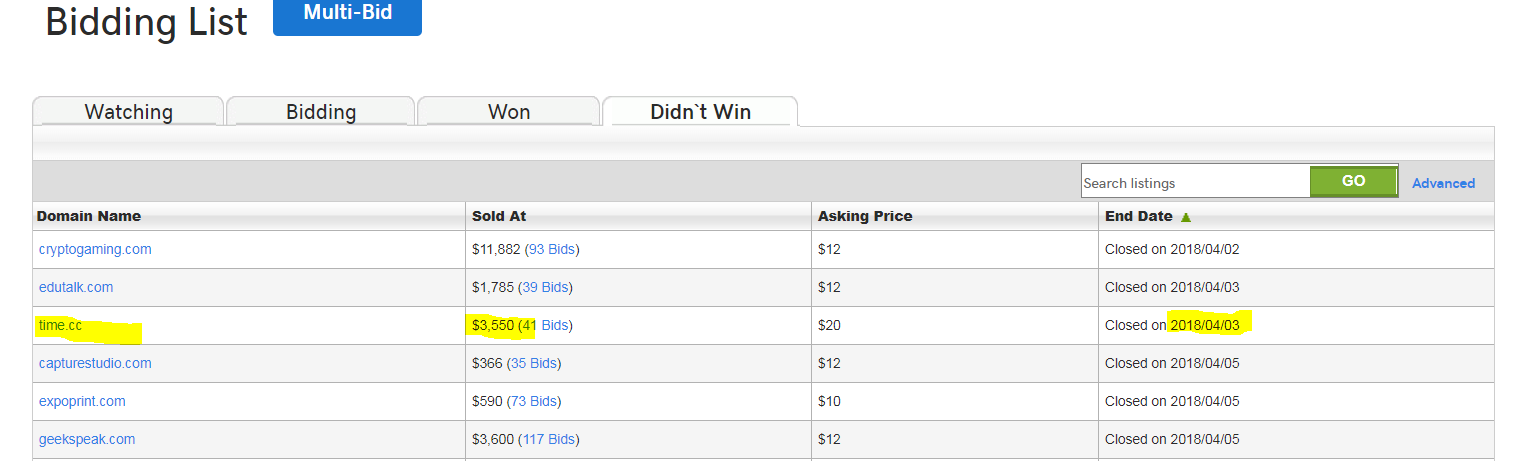Image resolution: width=1516 pixels, height=461 pixels.
Task: Open the cryptogaming.com domain link
Action: coord(95,249)
